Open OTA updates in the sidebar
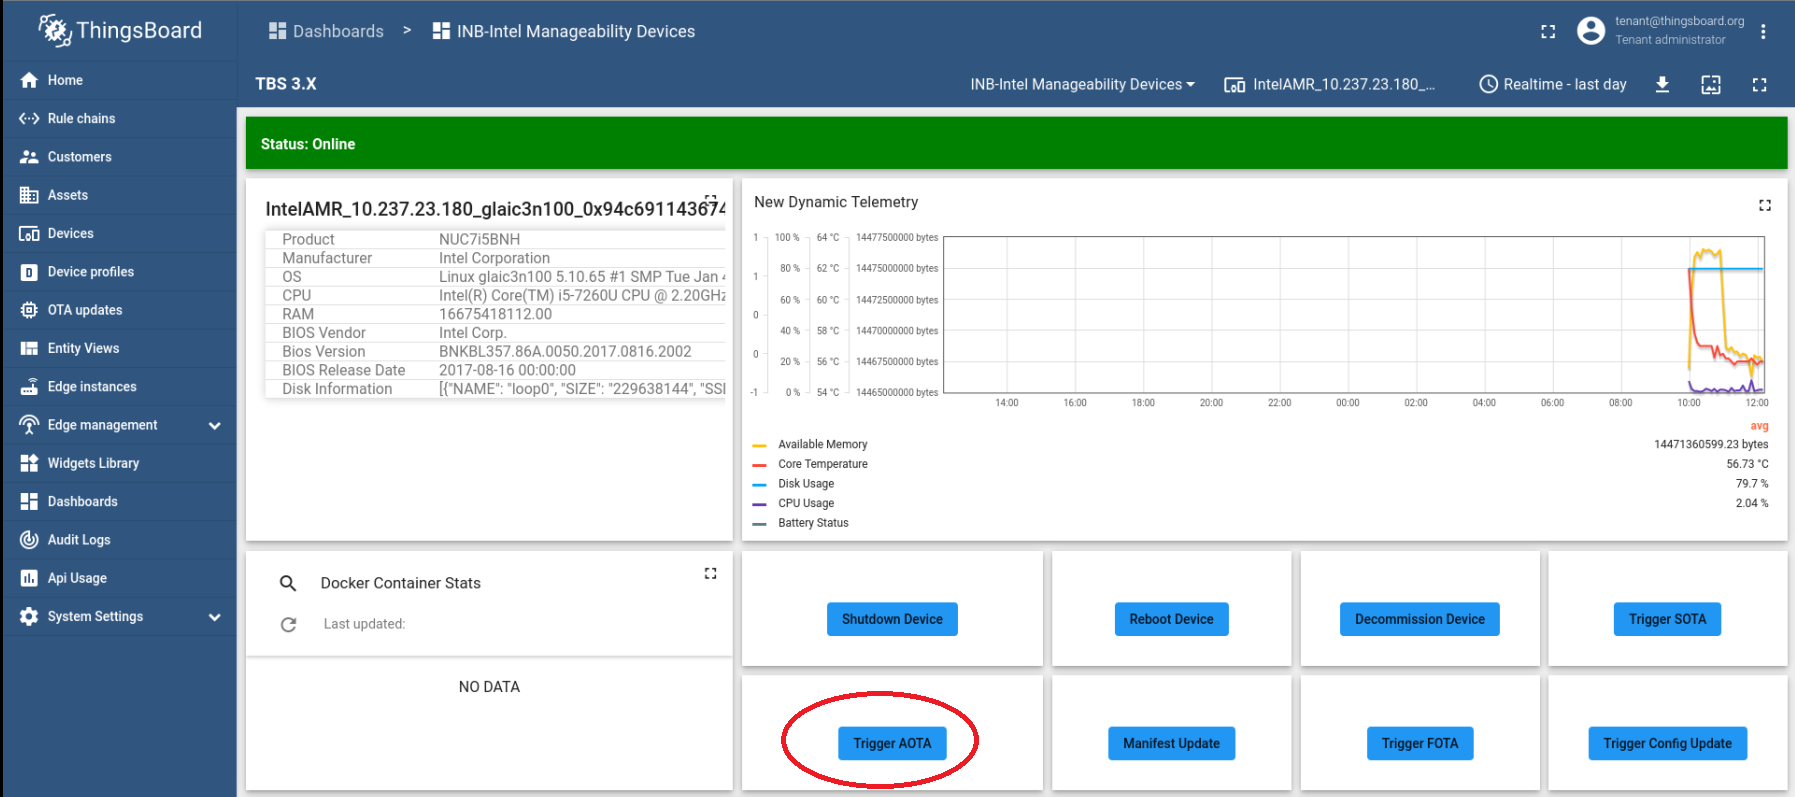The width and height of the screenshot is (1795, 797). tap(119, 310)
